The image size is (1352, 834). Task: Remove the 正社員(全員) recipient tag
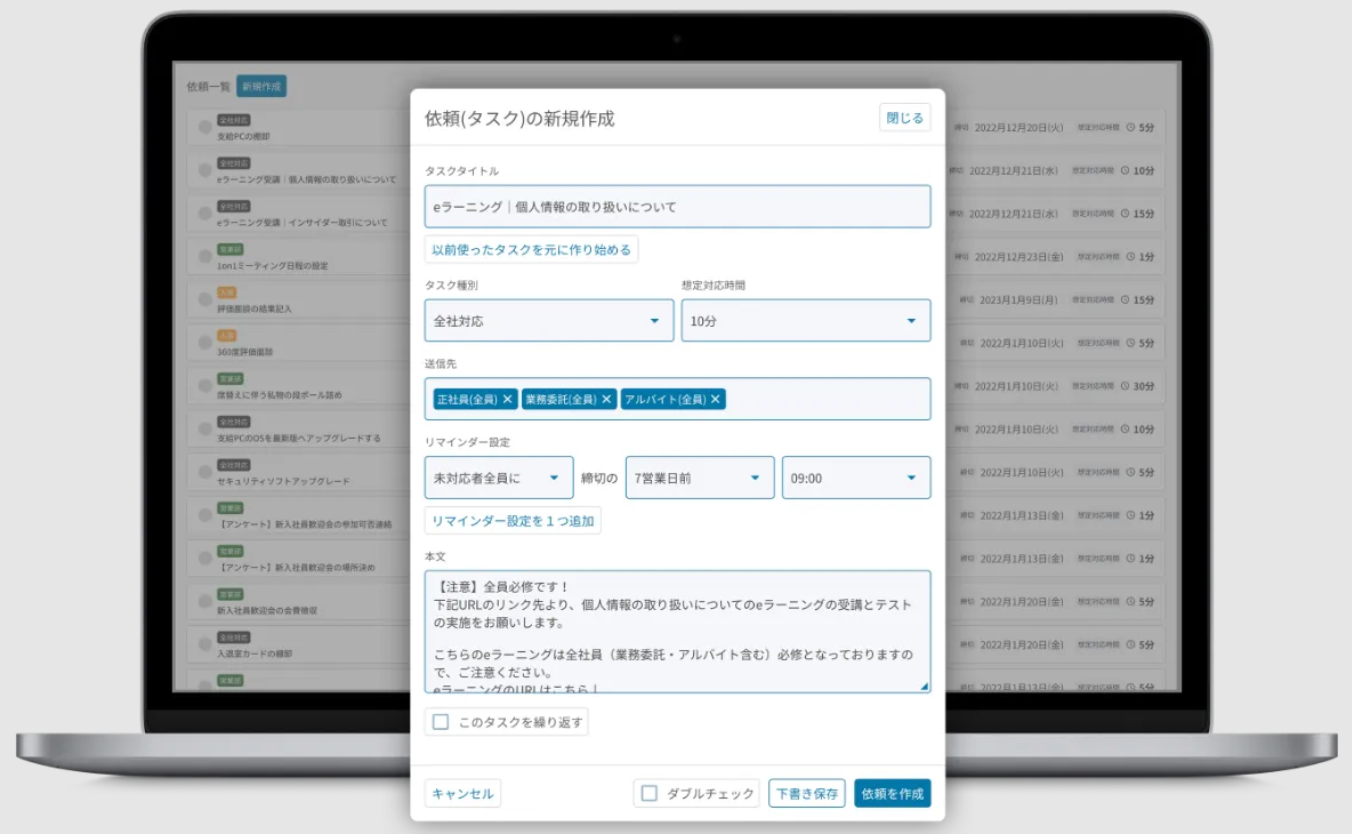coord(507,398)
